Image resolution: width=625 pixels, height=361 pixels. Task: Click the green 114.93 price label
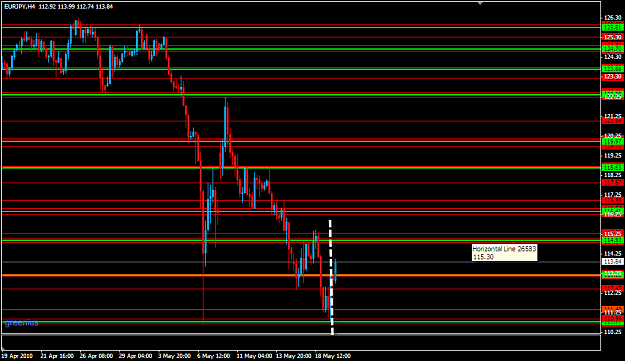pyautogui.click(x=613, y=240)
